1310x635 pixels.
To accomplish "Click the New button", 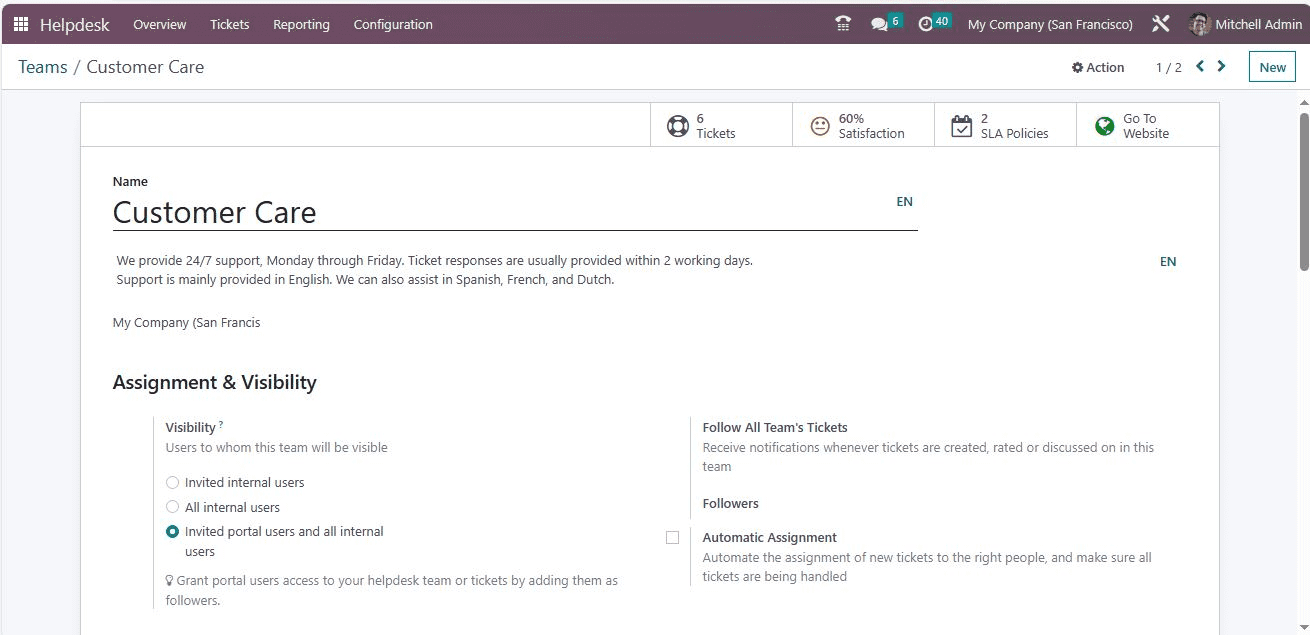I will pyautogui.click(x=1272, y=67).
